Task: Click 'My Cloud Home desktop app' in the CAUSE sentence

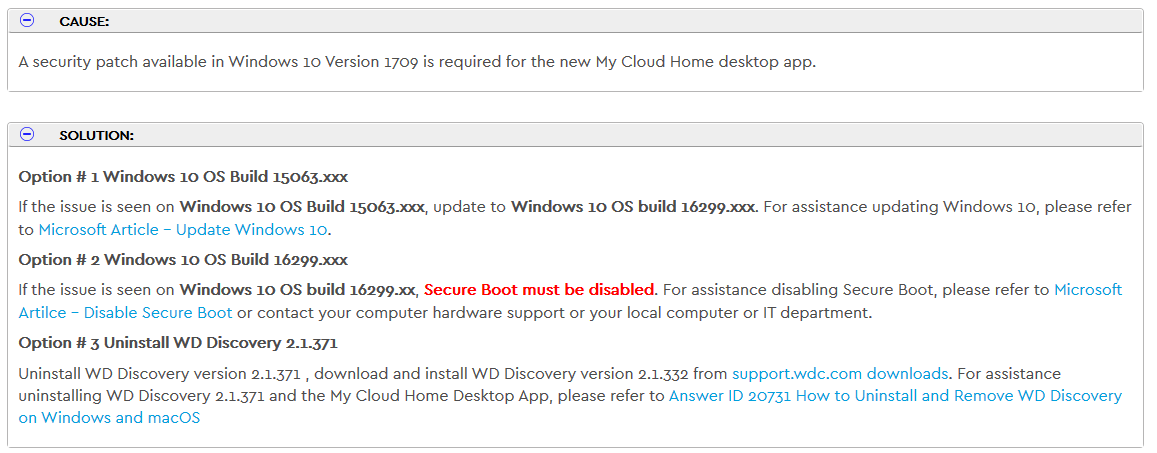Action: 705,62
